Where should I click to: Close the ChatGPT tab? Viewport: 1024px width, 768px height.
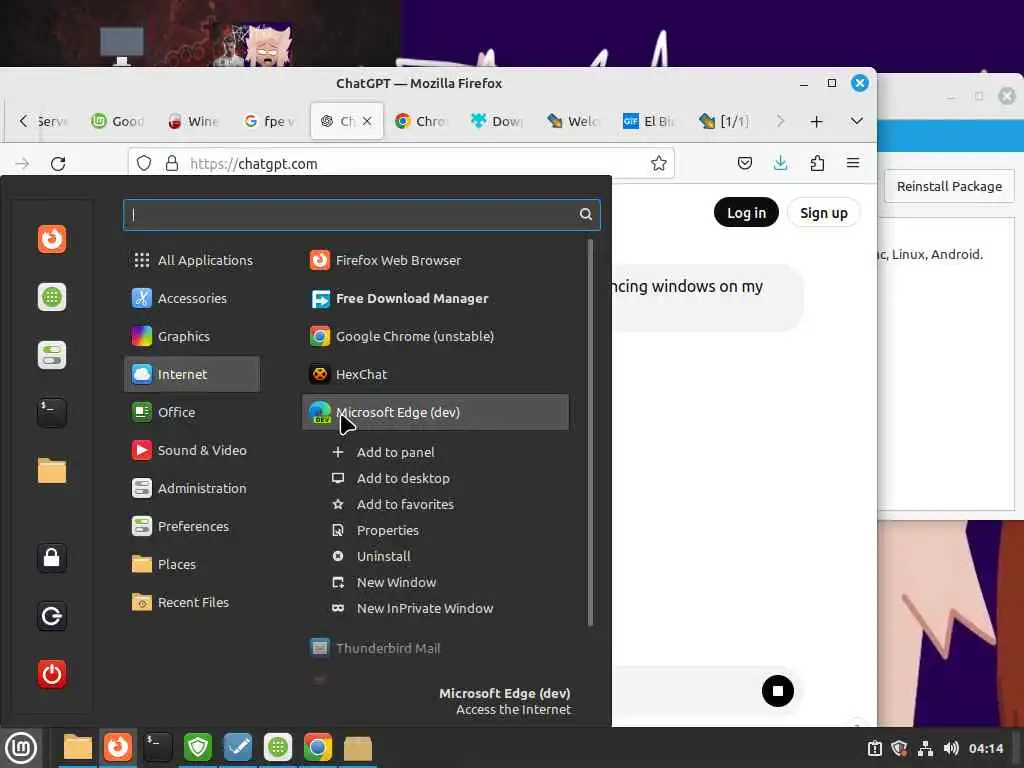[x=367, y=121]
